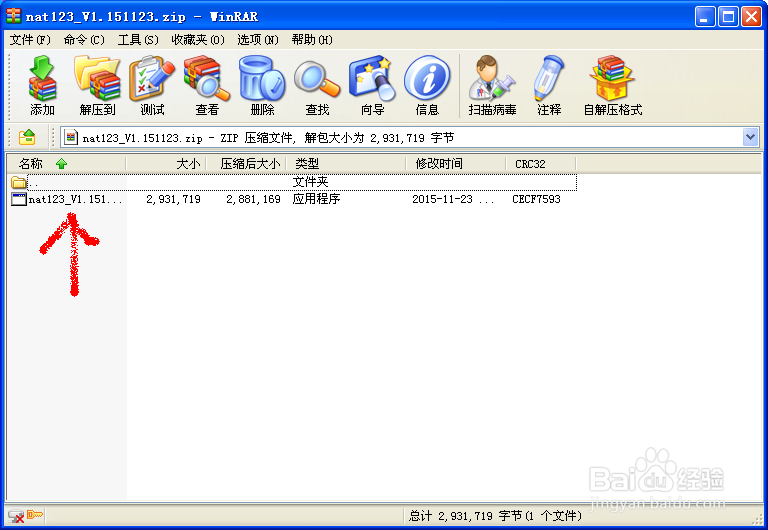Click the drive icon in status bar
The image size is (768, 530).
pos(16,515)
